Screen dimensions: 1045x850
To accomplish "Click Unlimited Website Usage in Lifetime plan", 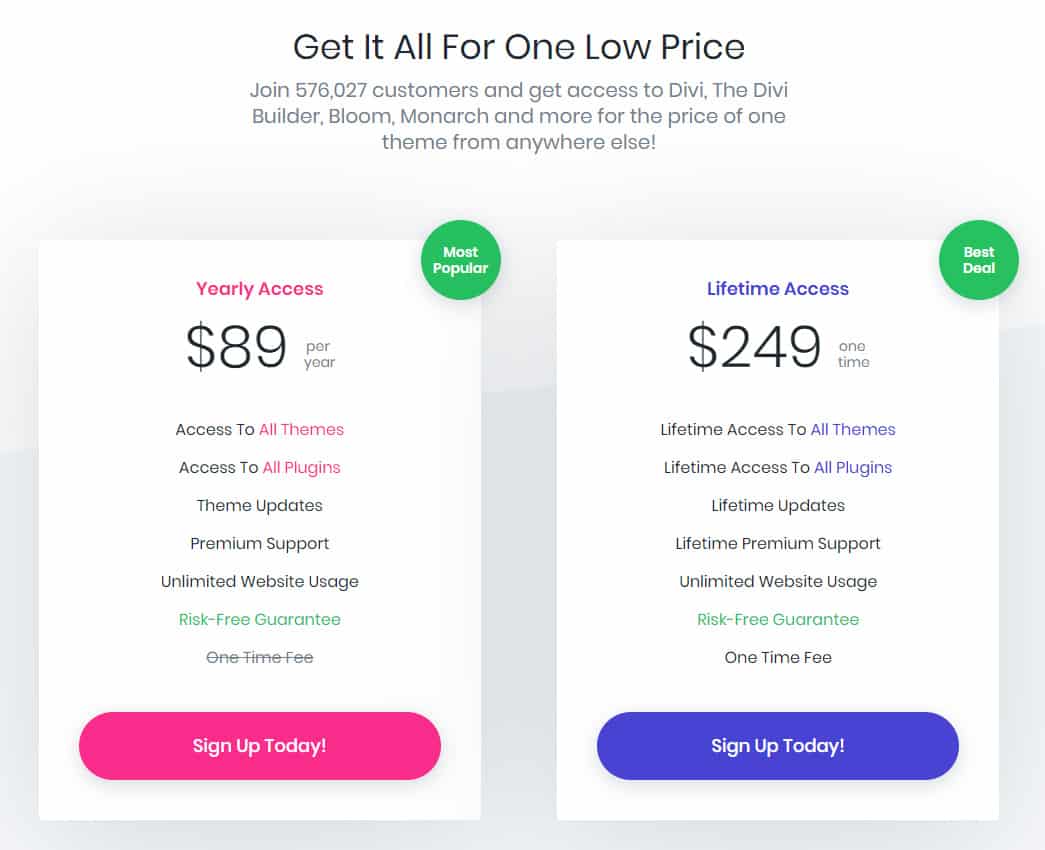I will click(x=778, y=582).
